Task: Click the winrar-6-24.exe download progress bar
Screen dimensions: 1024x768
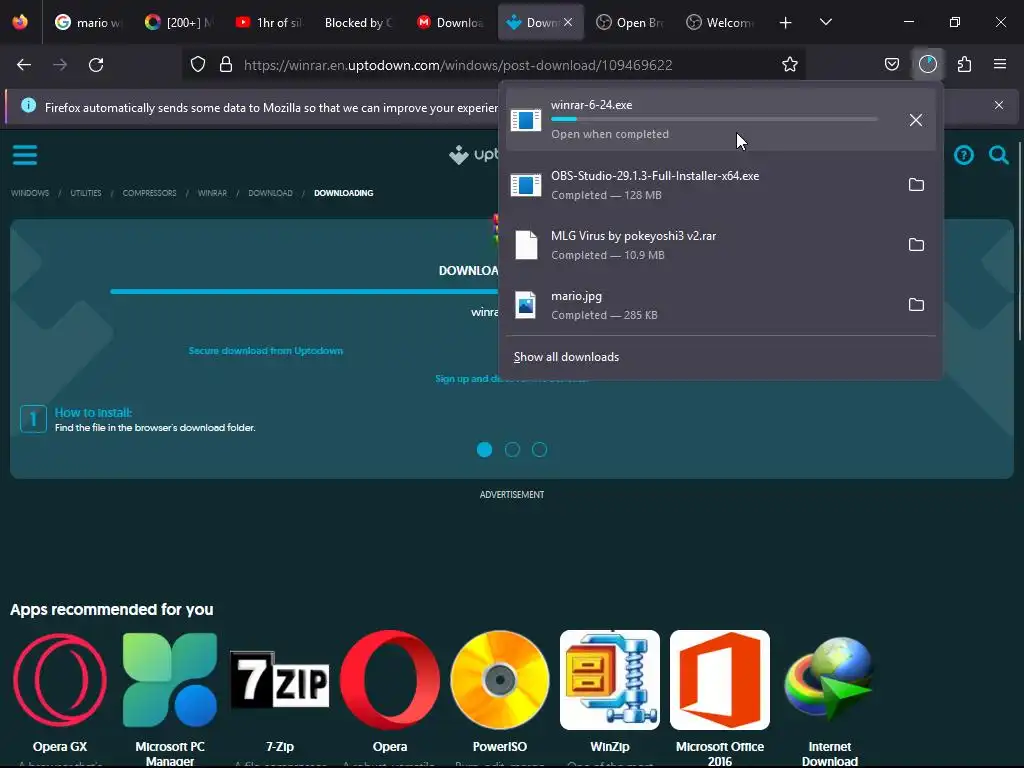Action: click(714, 119)
